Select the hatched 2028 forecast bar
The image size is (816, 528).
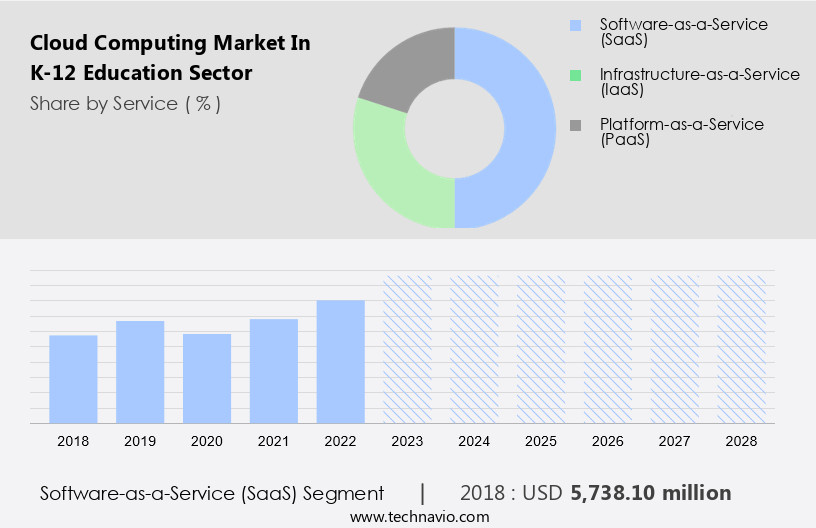tap(742, 348)
